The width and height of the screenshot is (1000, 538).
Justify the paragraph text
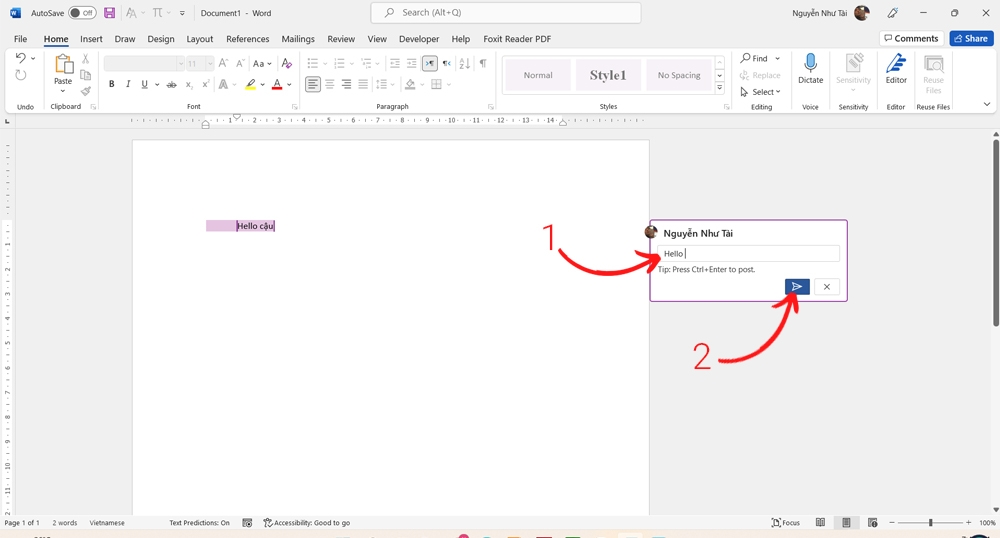363,84
